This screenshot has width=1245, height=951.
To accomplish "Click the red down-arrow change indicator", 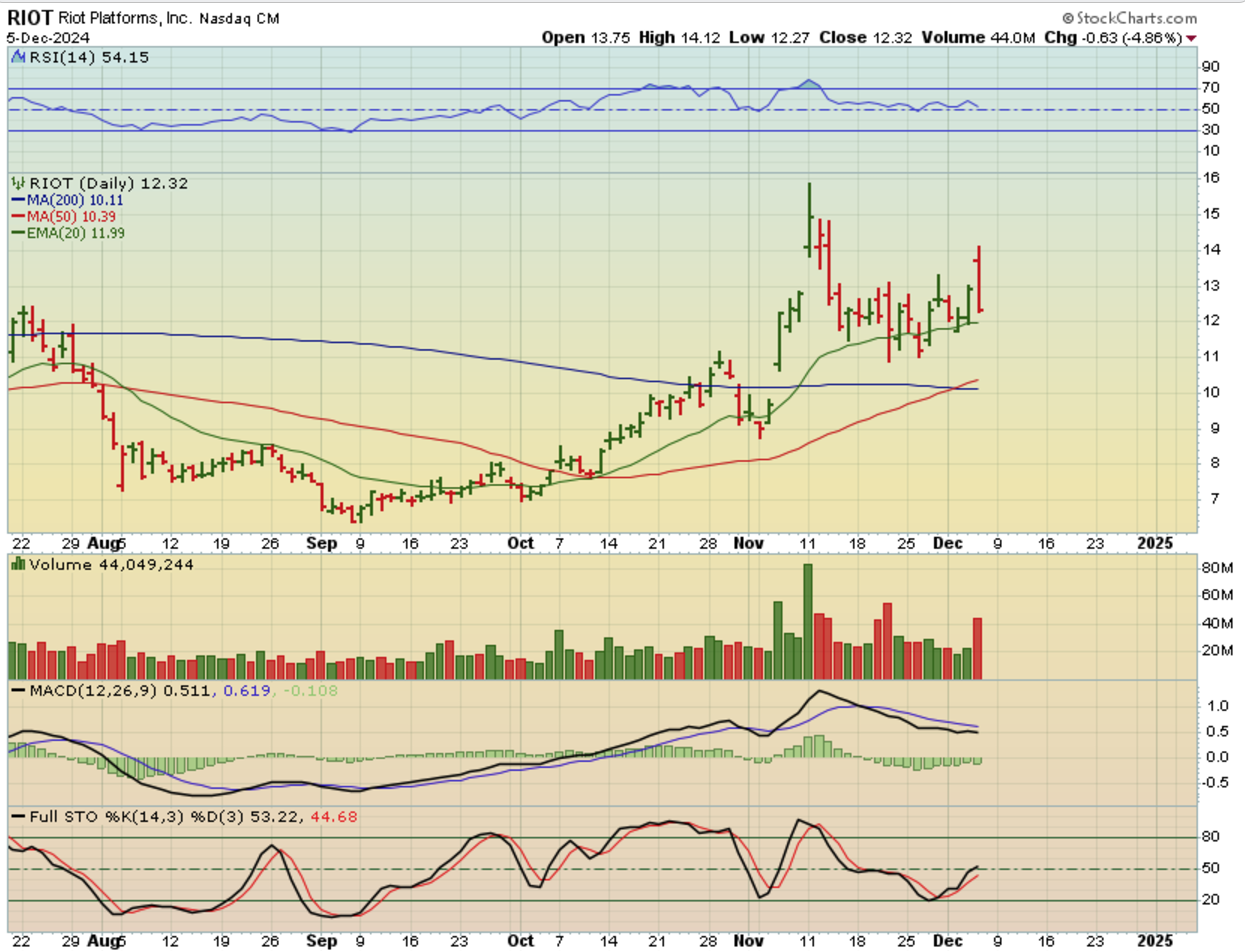I will pos(1191,39).
